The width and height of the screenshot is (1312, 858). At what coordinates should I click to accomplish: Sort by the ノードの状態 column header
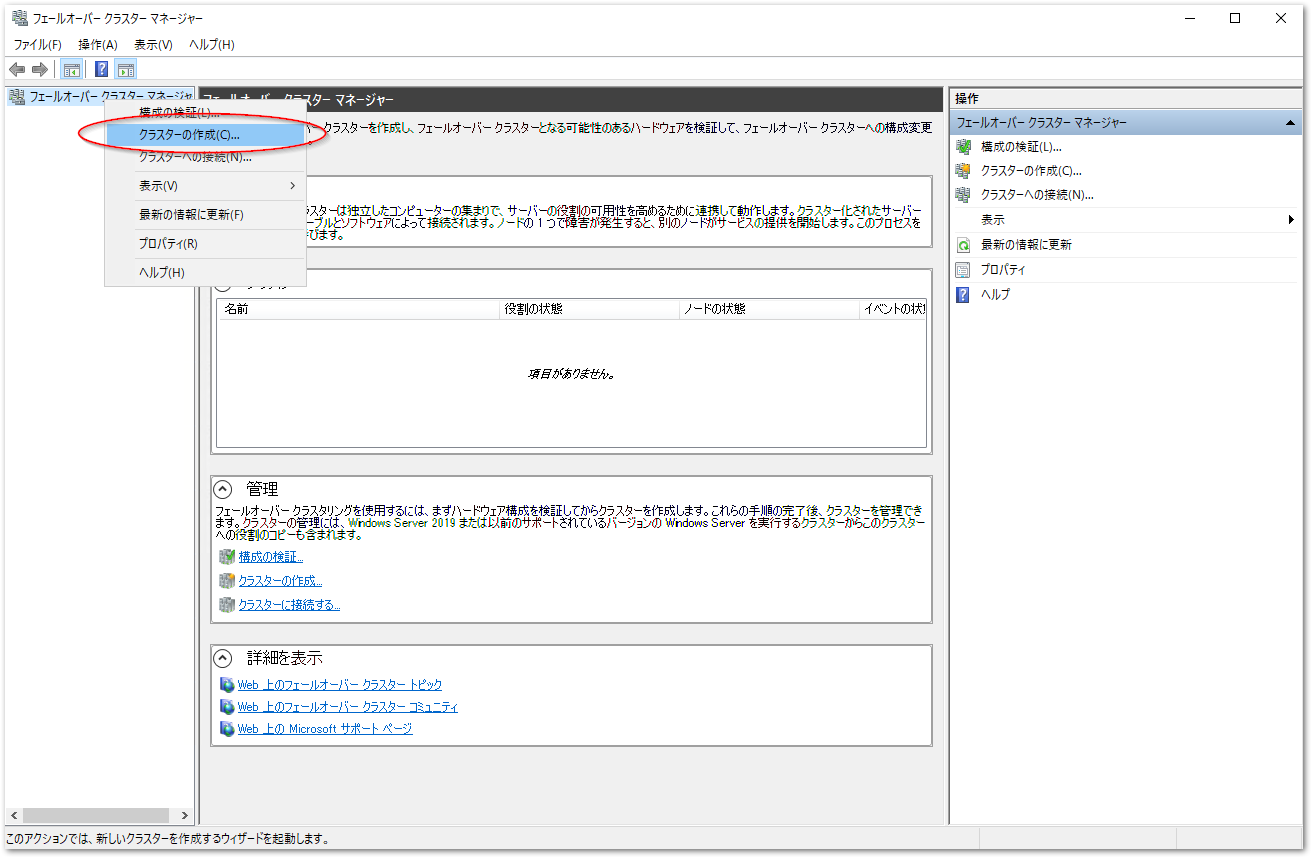770,309
